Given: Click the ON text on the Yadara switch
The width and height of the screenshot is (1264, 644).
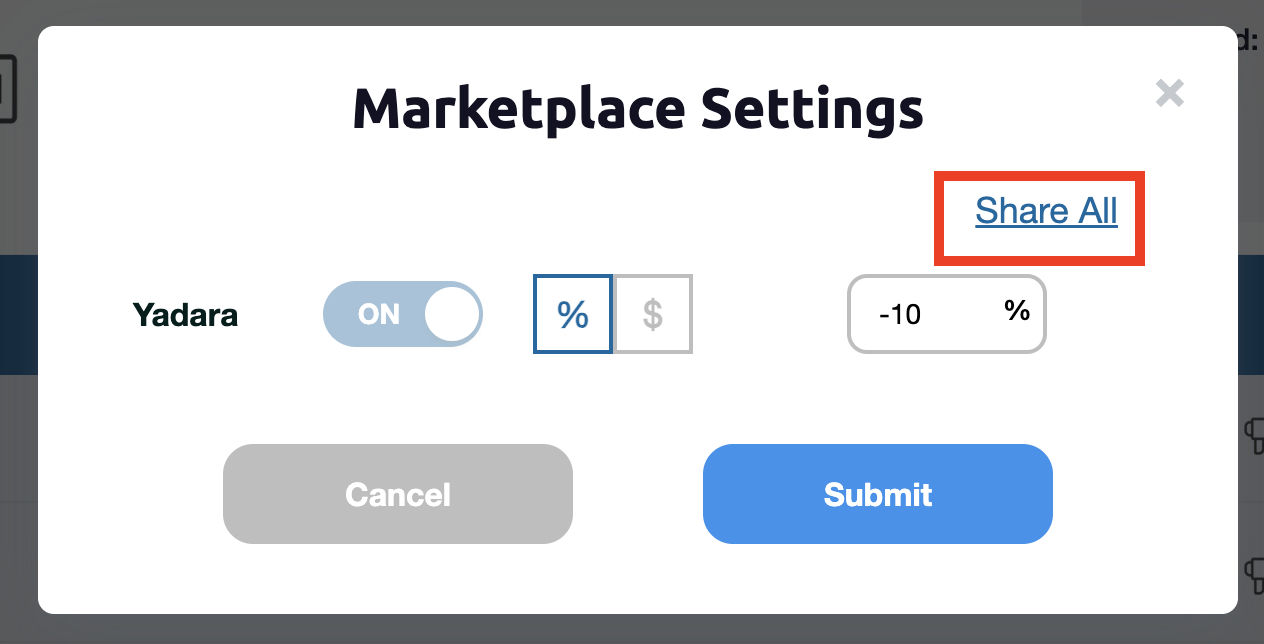Looking at the screenshot, I should click(379, 315).
